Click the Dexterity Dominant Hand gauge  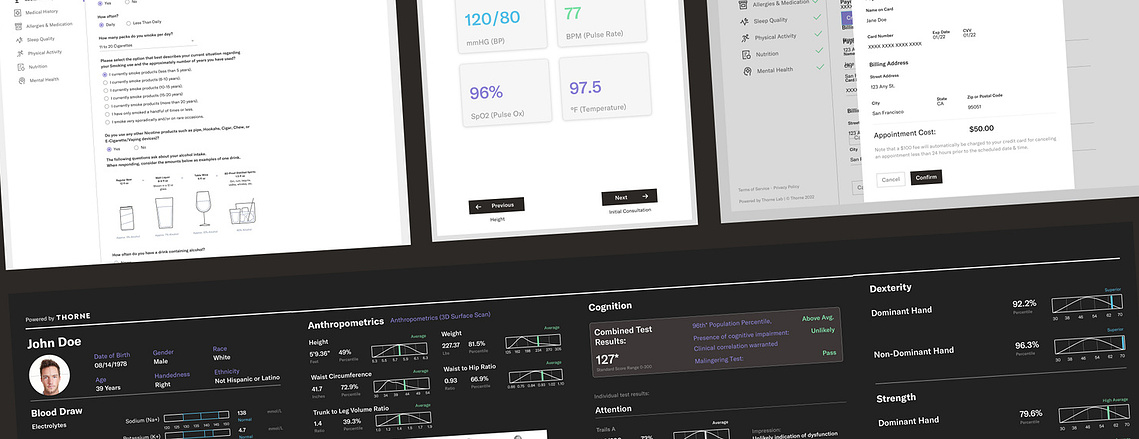point(1087,306)
